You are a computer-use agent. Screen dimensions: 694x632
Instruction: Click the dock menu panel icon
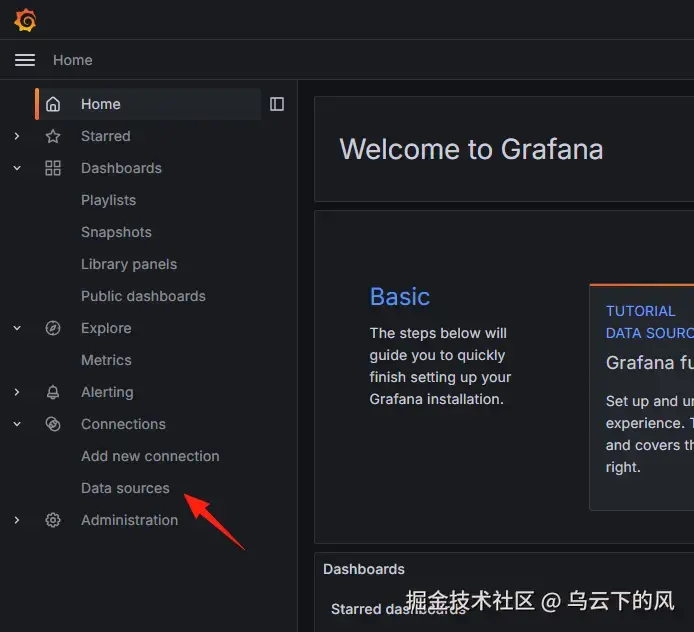pos(277,104)
